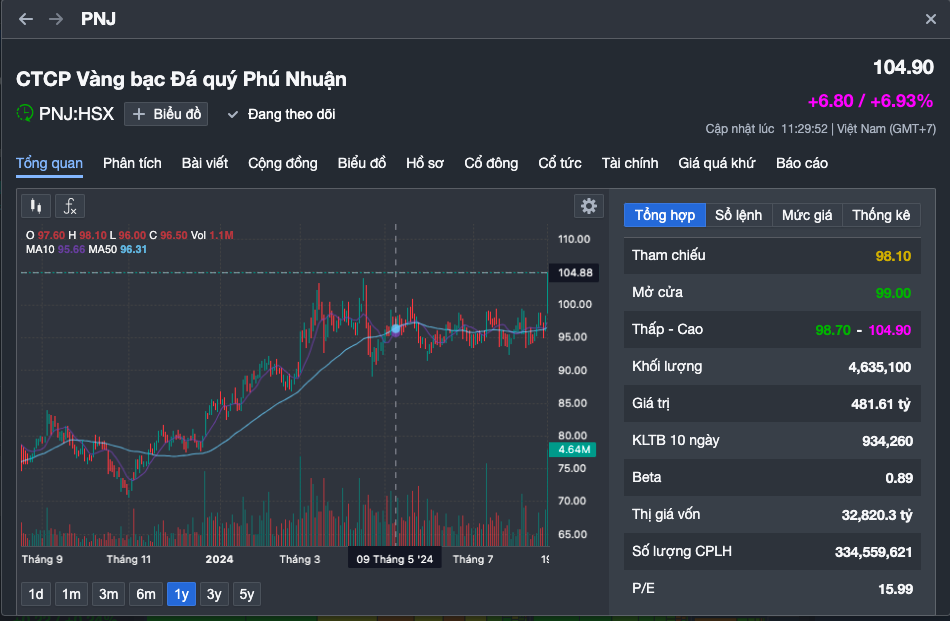Select the 3m time range
Viewport: 950px width, 621px height.
click(108, 594)
